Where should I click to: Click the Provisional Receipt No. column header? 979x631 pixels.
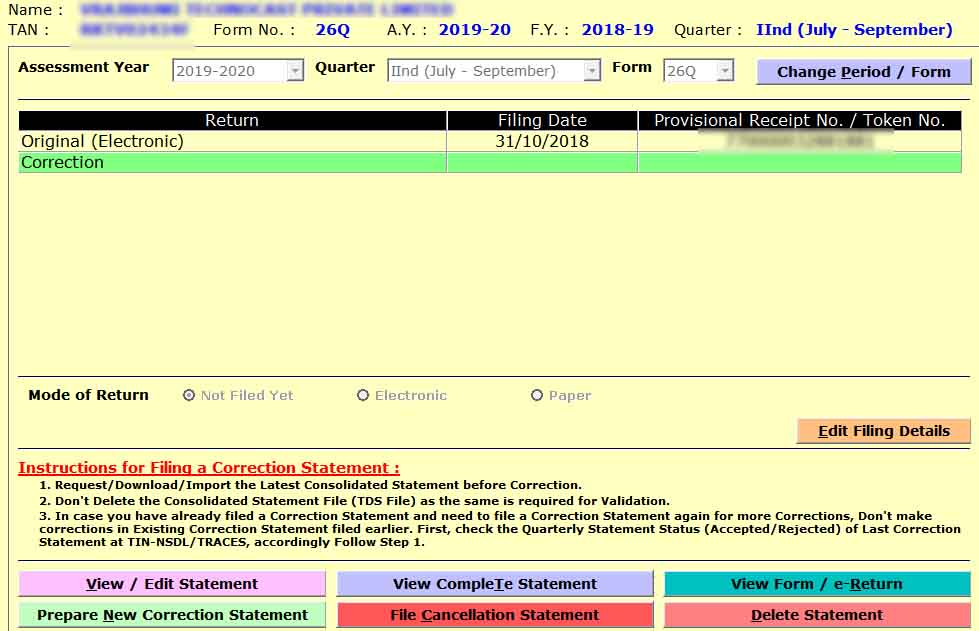point(799,121)
